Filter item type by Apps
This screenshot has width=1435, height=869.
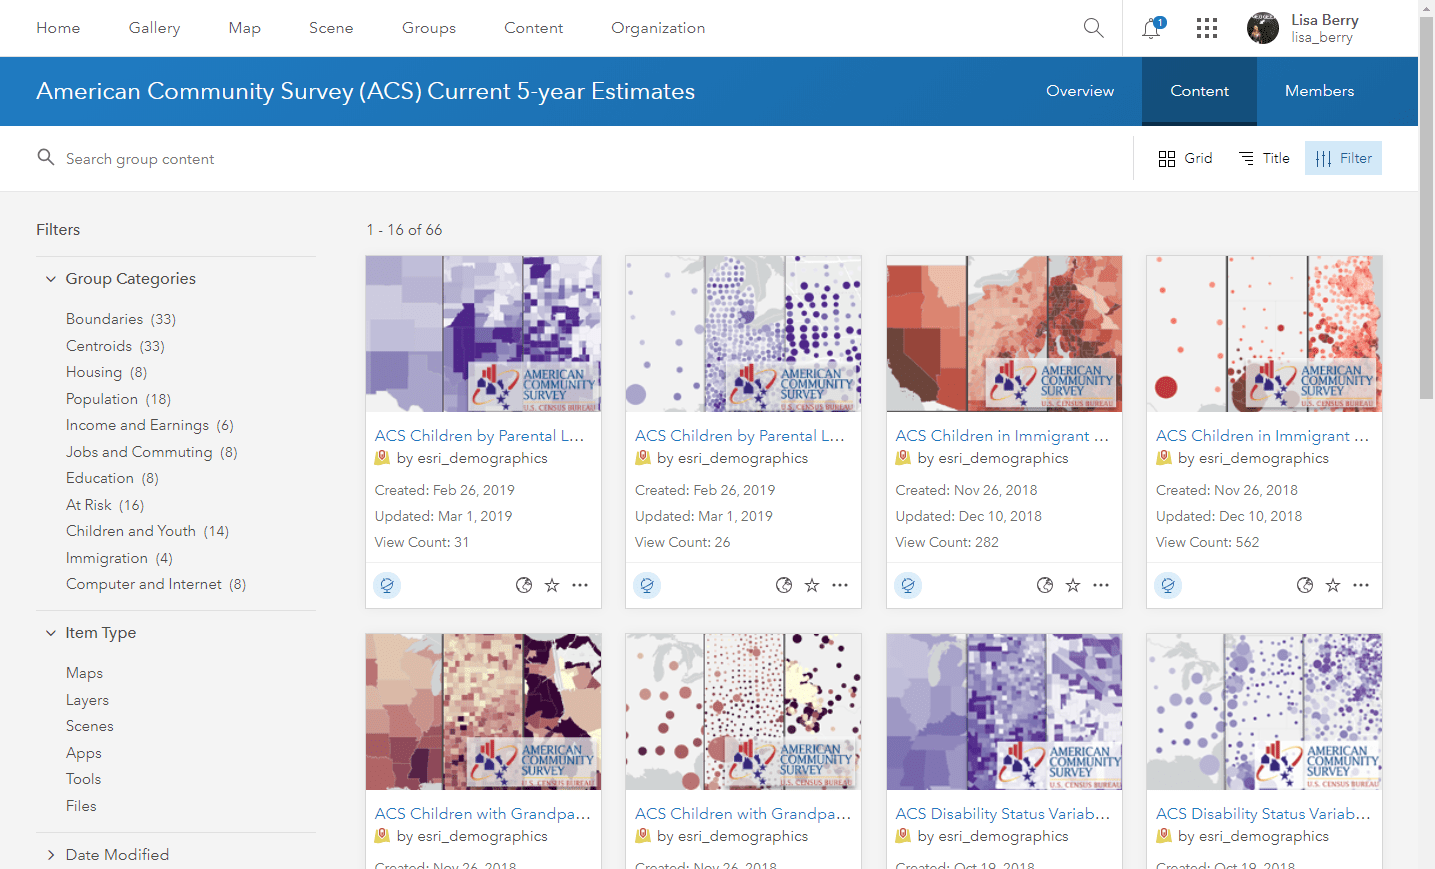click(x=84, y=753)
